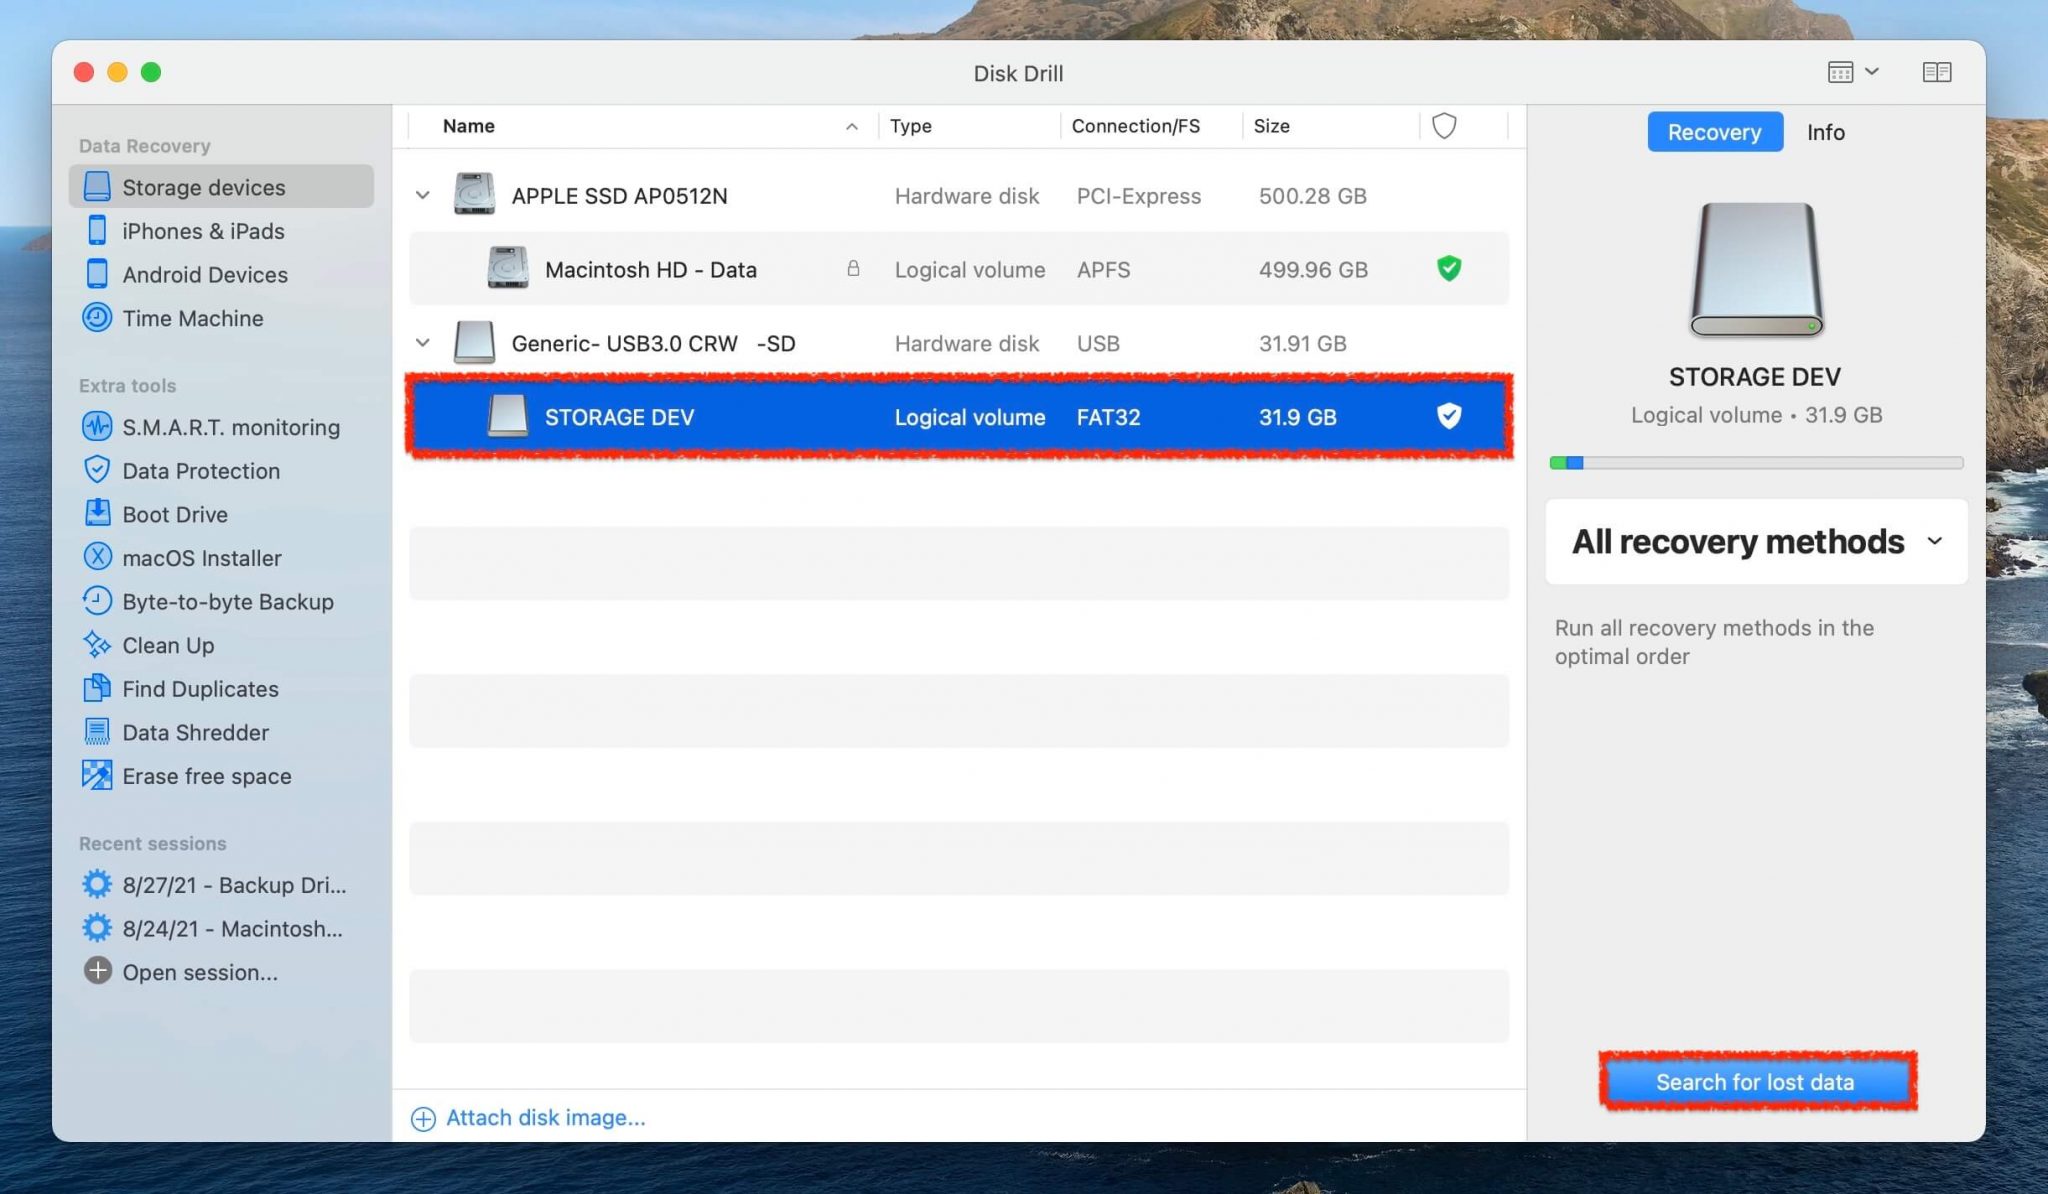The image size is (2048, 1194).
Task: Toggle the side panel book icon
Action: [1937, 72]
